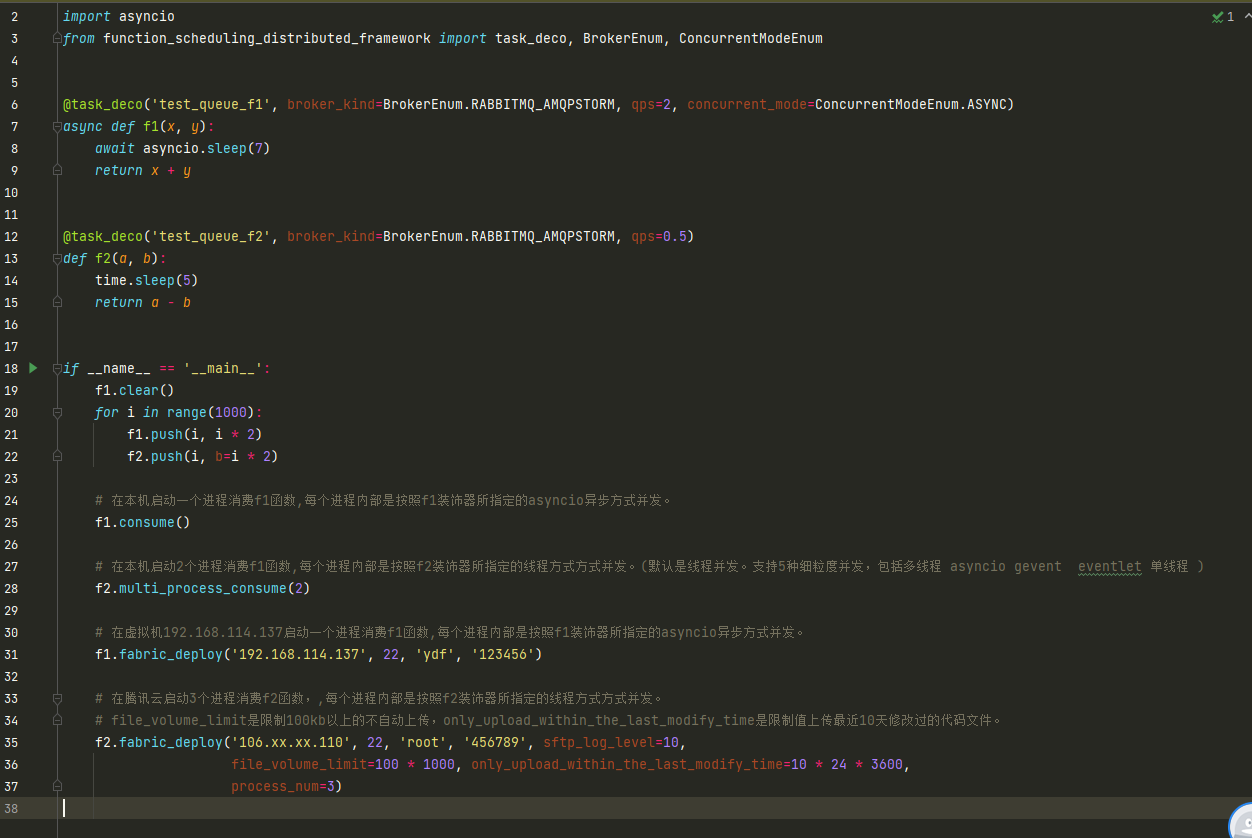
Task: Click 'gevent' in the line 27 comment
Action: (x=1038, y=566)
